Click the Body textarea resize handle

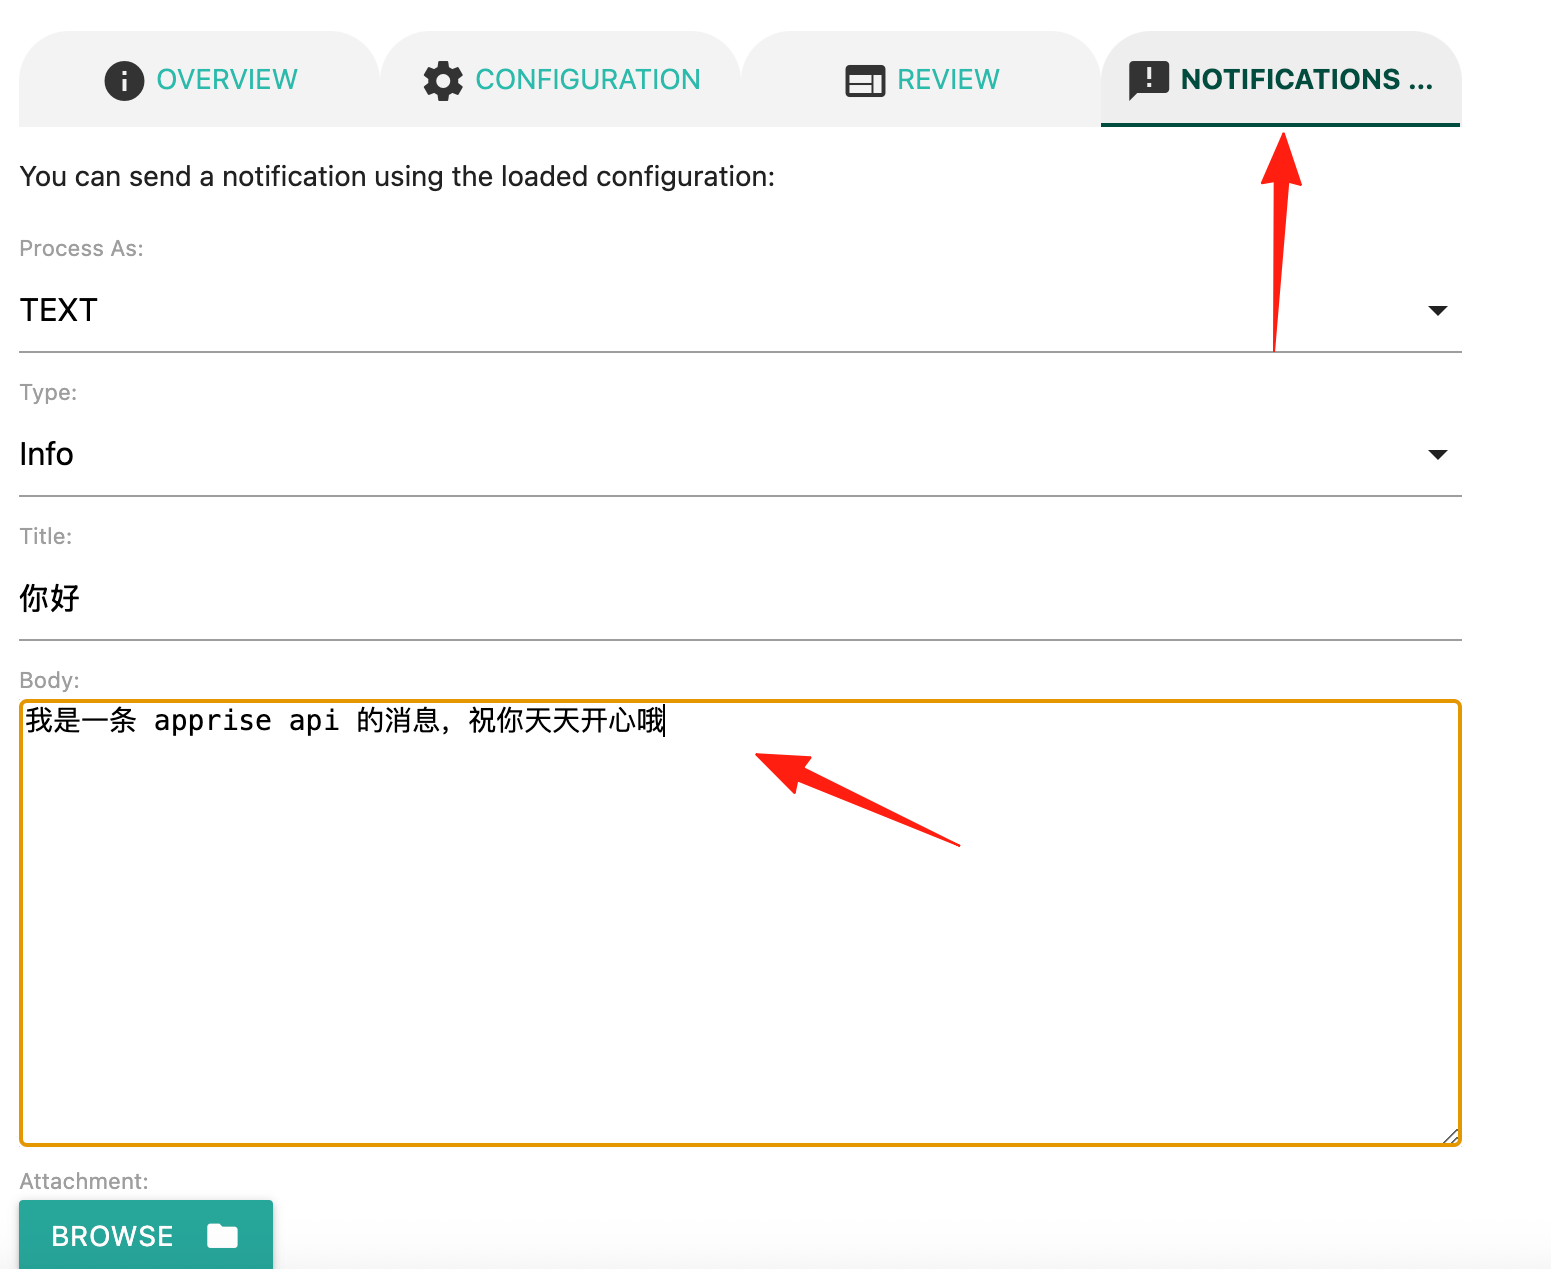pos(1450,1135)
